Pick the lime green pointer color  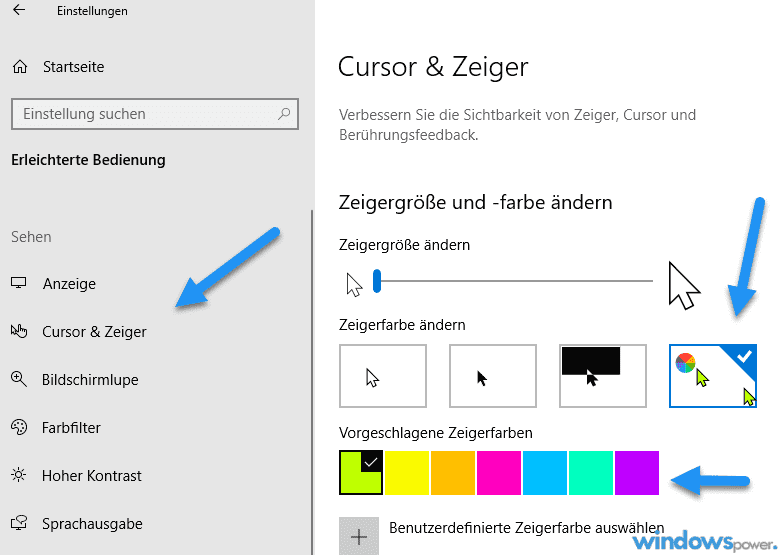point(361,472)
